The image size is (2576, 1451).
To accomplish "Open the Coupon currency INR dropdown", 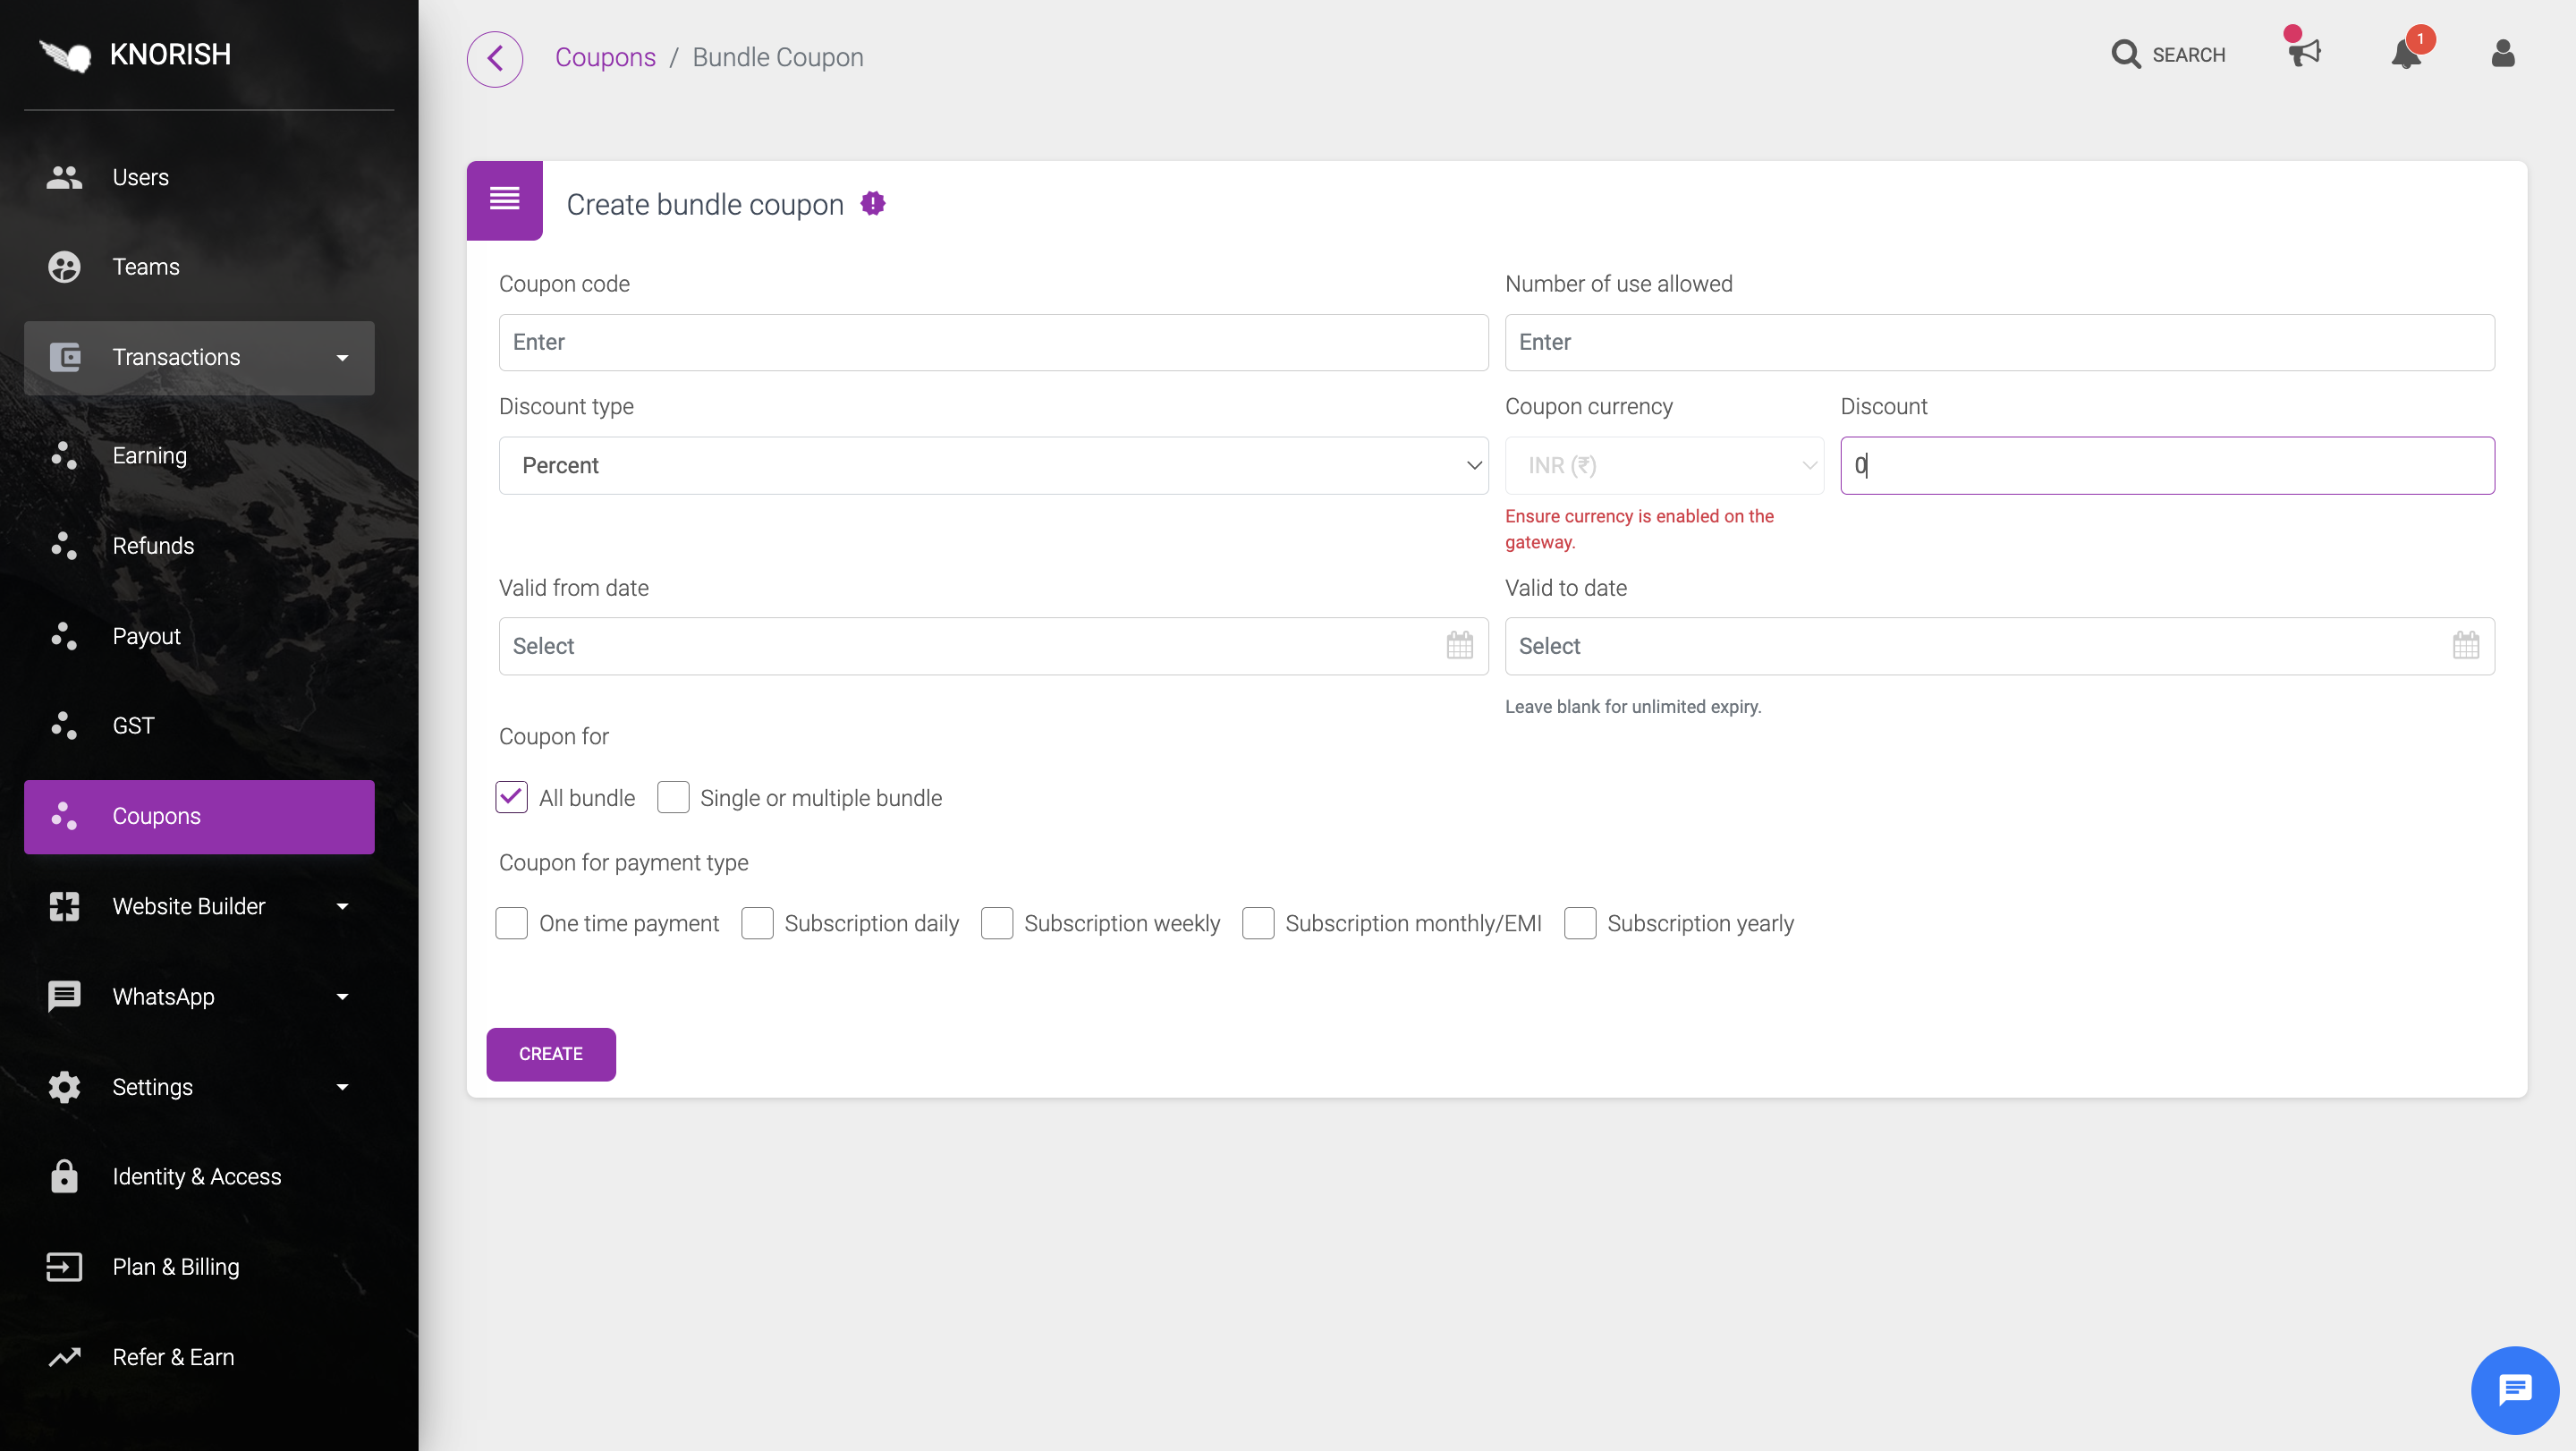I will click(1664, 465).
